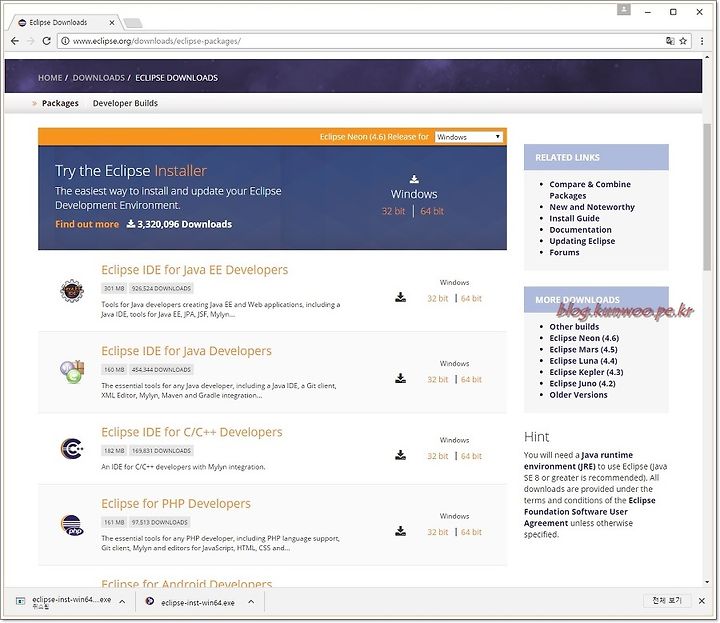Click the forward navigation arrow

(x=30, y=41)
